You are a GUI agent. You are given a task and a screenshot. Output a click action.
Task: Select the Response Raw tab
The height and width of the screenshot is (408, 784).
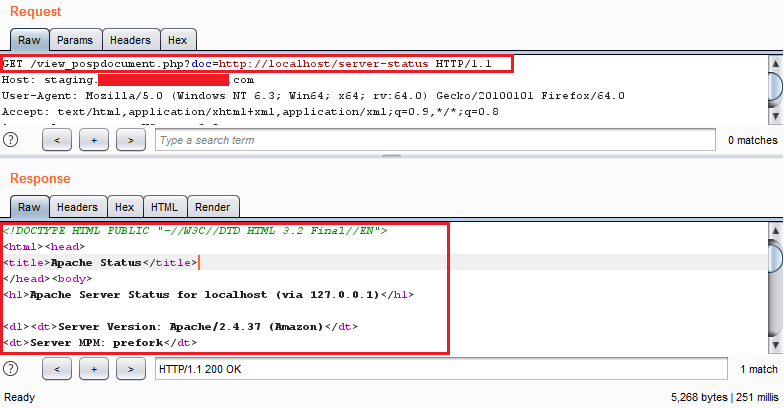pos(29,207)
